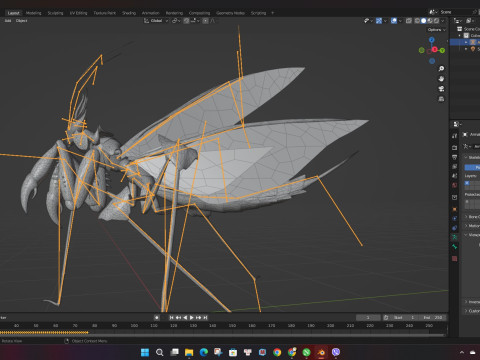
Task: Click the red X axis gizmo ball
Action: (x=435, y=49)
